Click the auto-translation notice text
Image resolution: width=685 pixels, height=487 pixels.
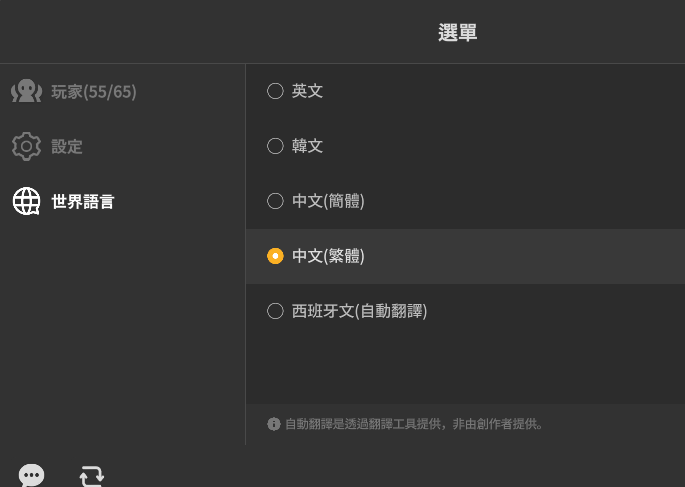click(x=414, y=424)
